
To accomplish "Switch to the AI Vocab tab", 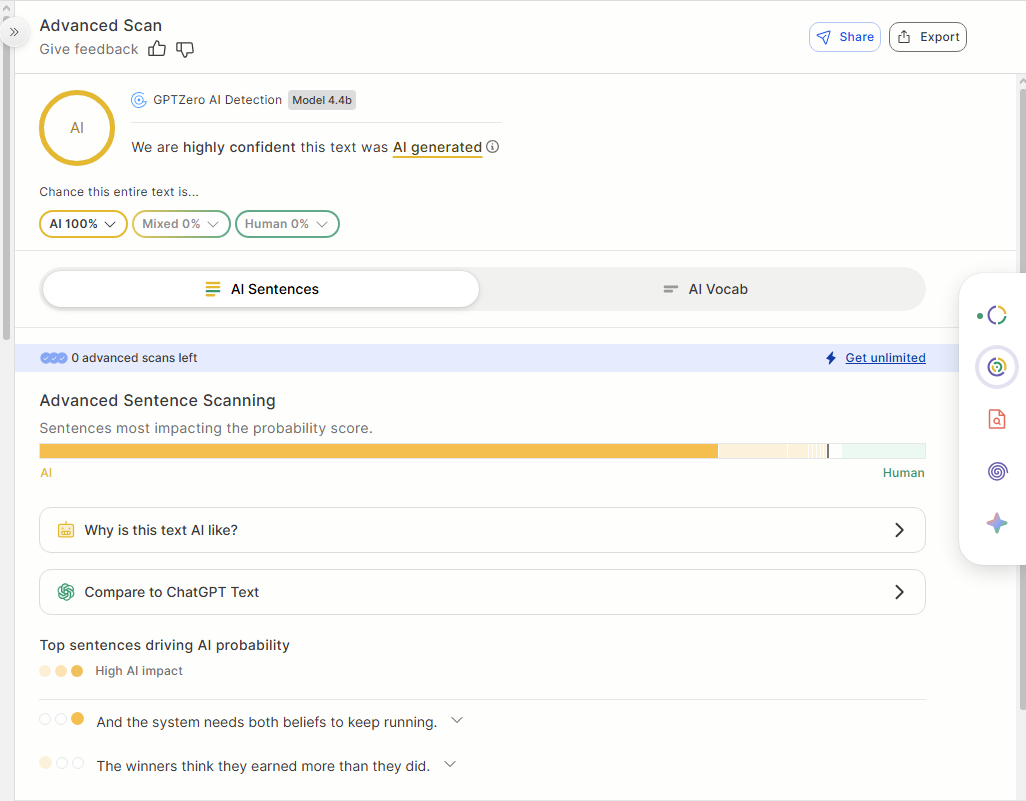I will pyautogui.click(x=705, y=289).
